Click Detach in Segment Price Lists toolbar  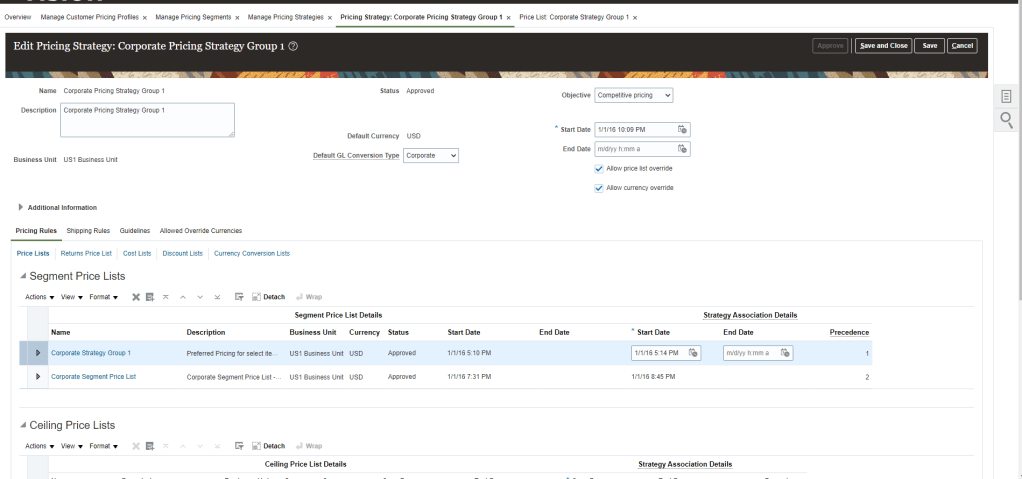point(268,297)
